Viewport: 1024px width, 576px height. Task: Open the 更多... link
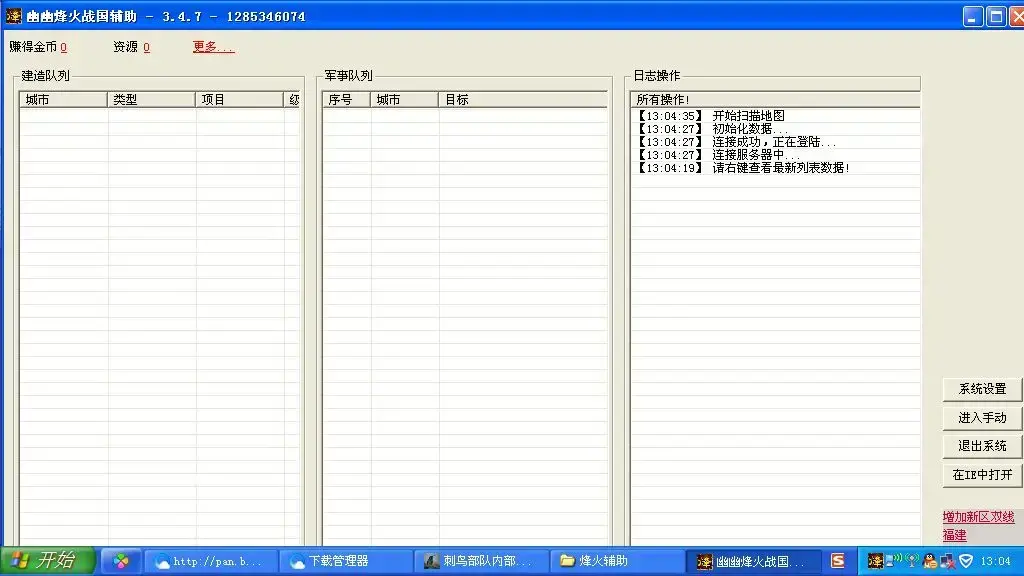(213, 46)
